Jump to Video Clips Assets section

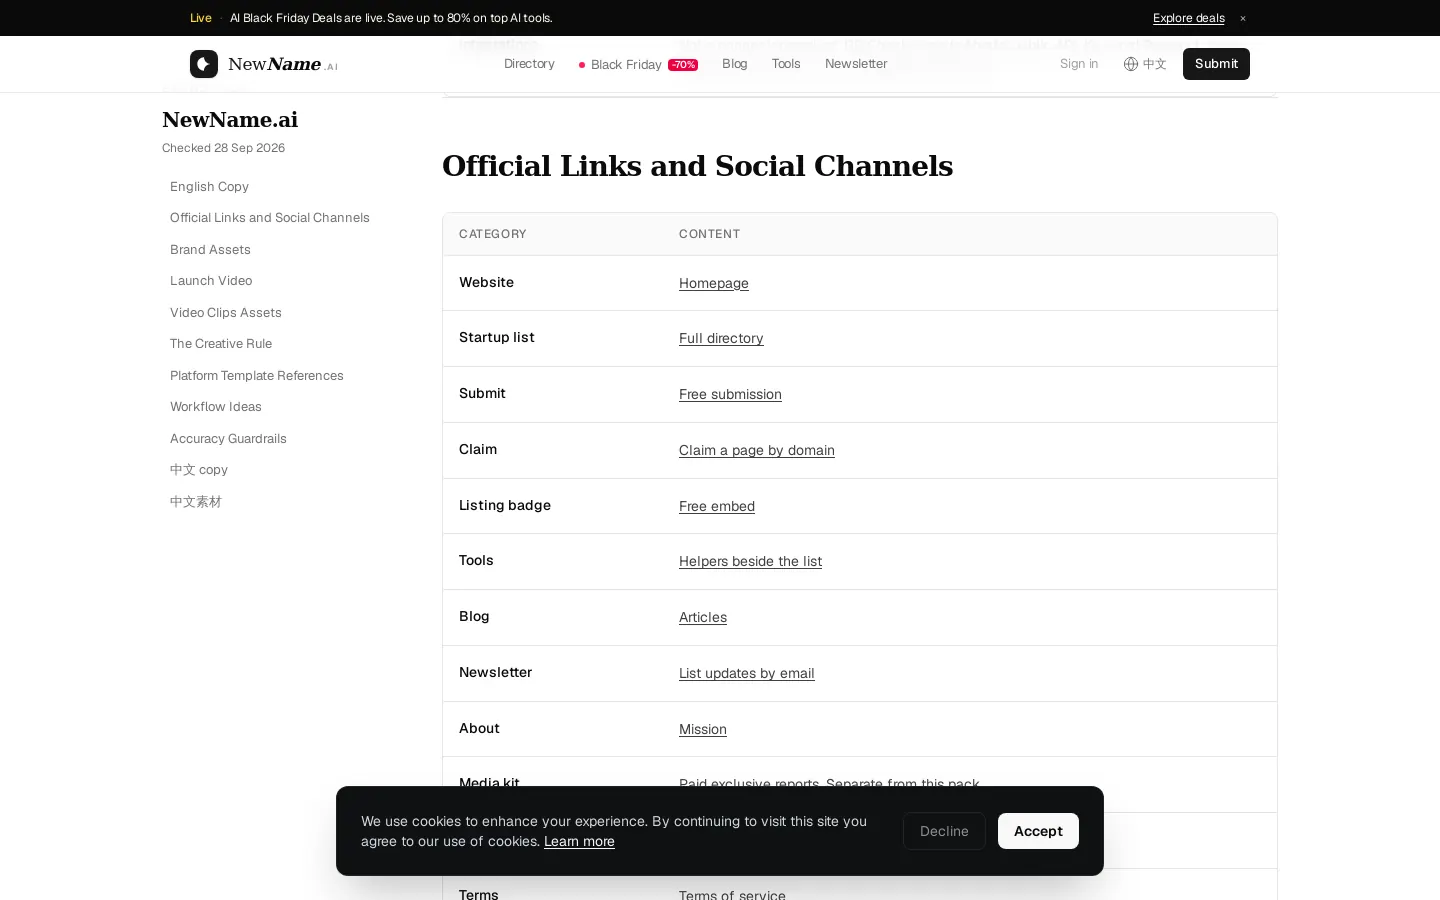(x=226, y=313)
